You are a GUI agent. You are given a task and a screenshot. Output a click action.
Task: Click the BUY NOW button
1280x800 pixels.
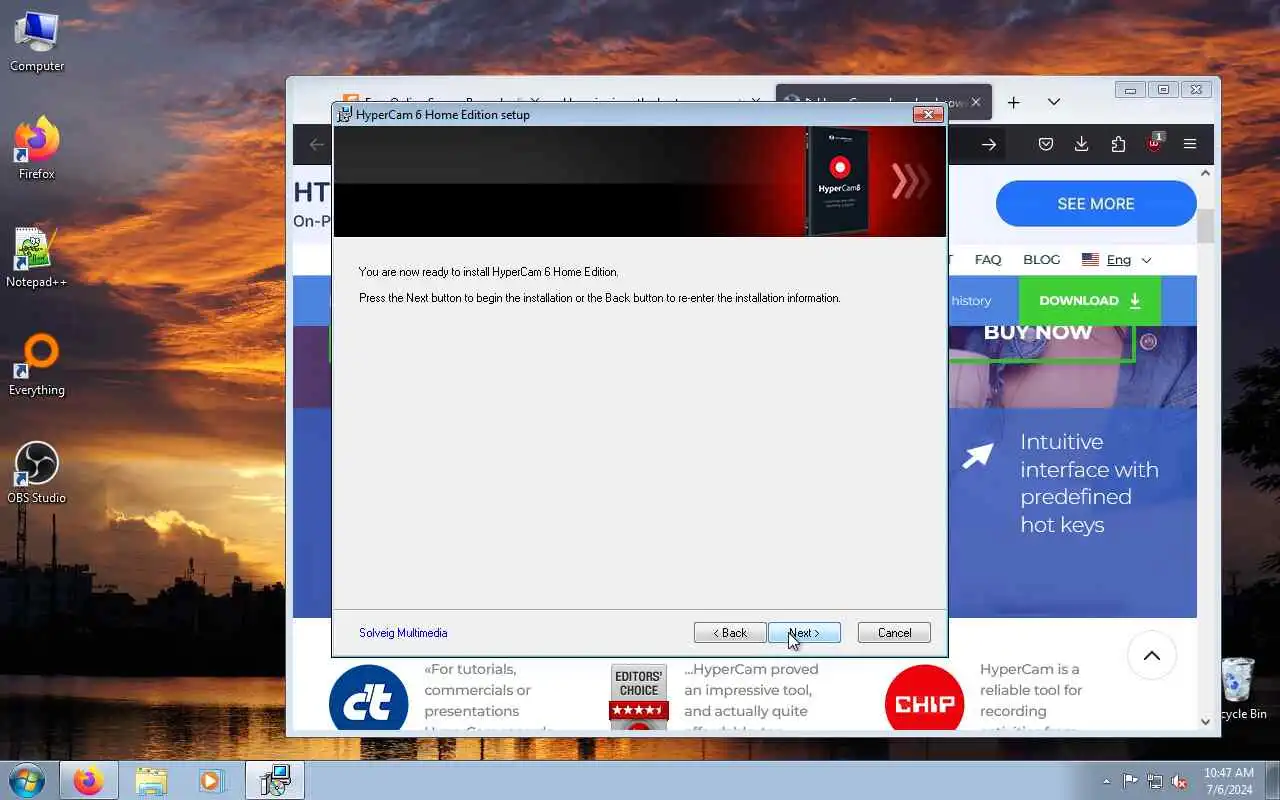[x=1038, y=333]
